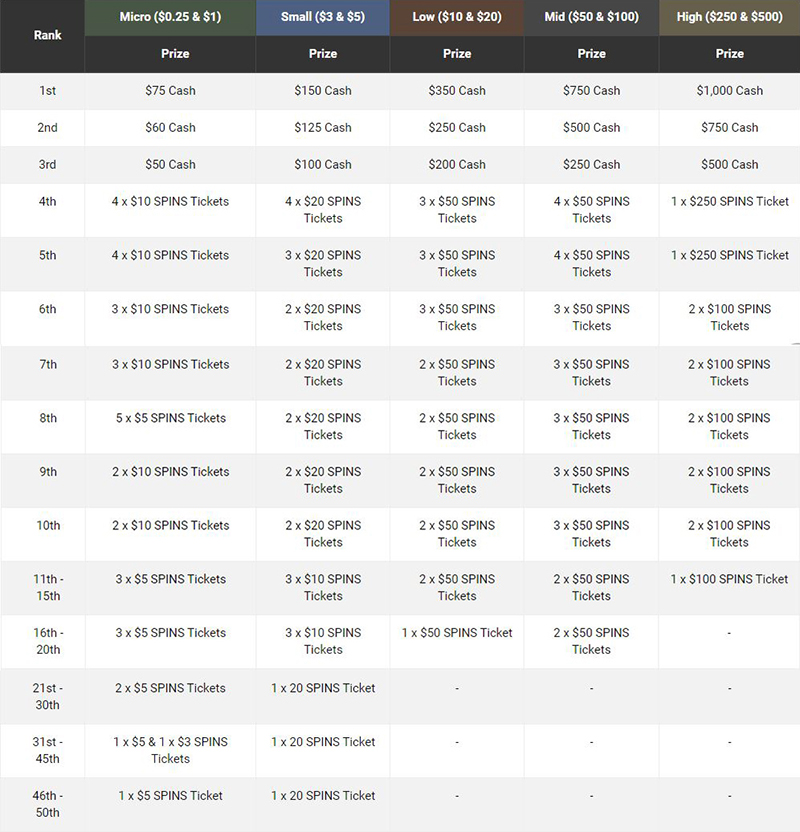Click the $350 Cash prize cell

click(x=457, y=91)
